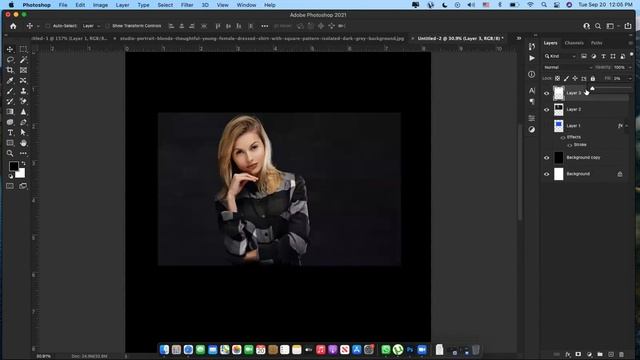
Task: Hide the Background layer via eye icon
Action: point(547,174)
